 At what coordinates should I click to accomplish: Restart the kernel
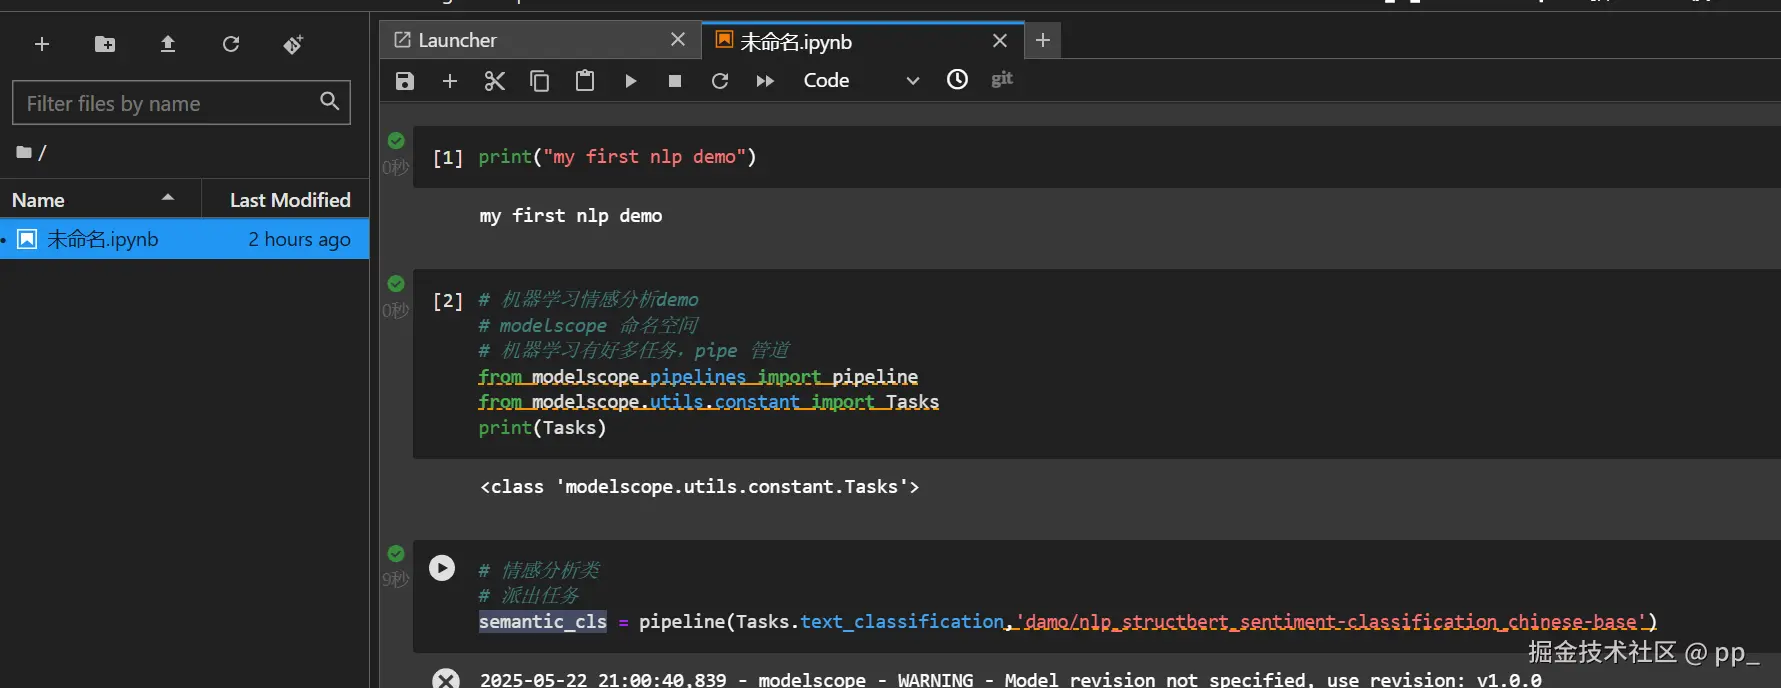click(720, 81)
